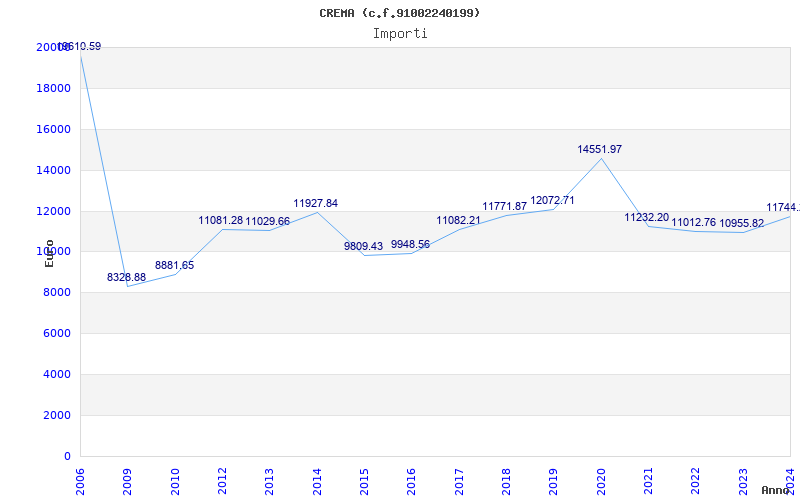800x500 pixels.
Task: Click x-axis year 2016
Action: (x=412, y=482)
